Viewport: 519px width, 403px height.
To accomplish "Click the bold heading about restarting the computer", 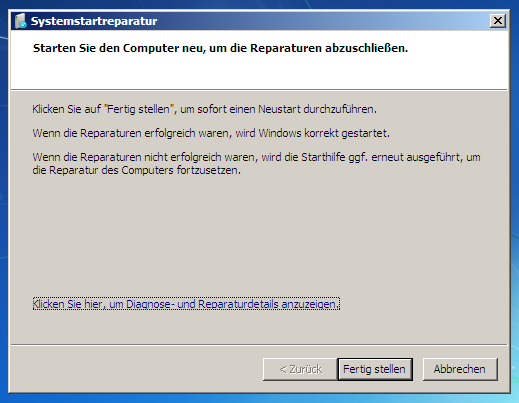I will (x=220, y=48).
